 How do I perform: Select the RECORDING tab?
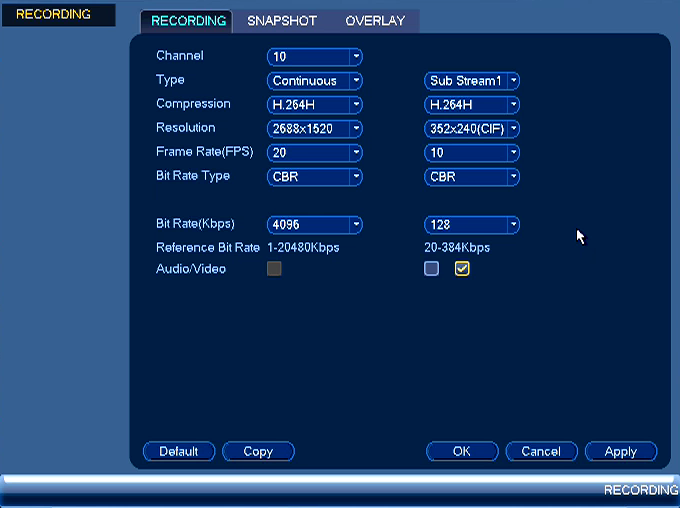coord(188,21)
